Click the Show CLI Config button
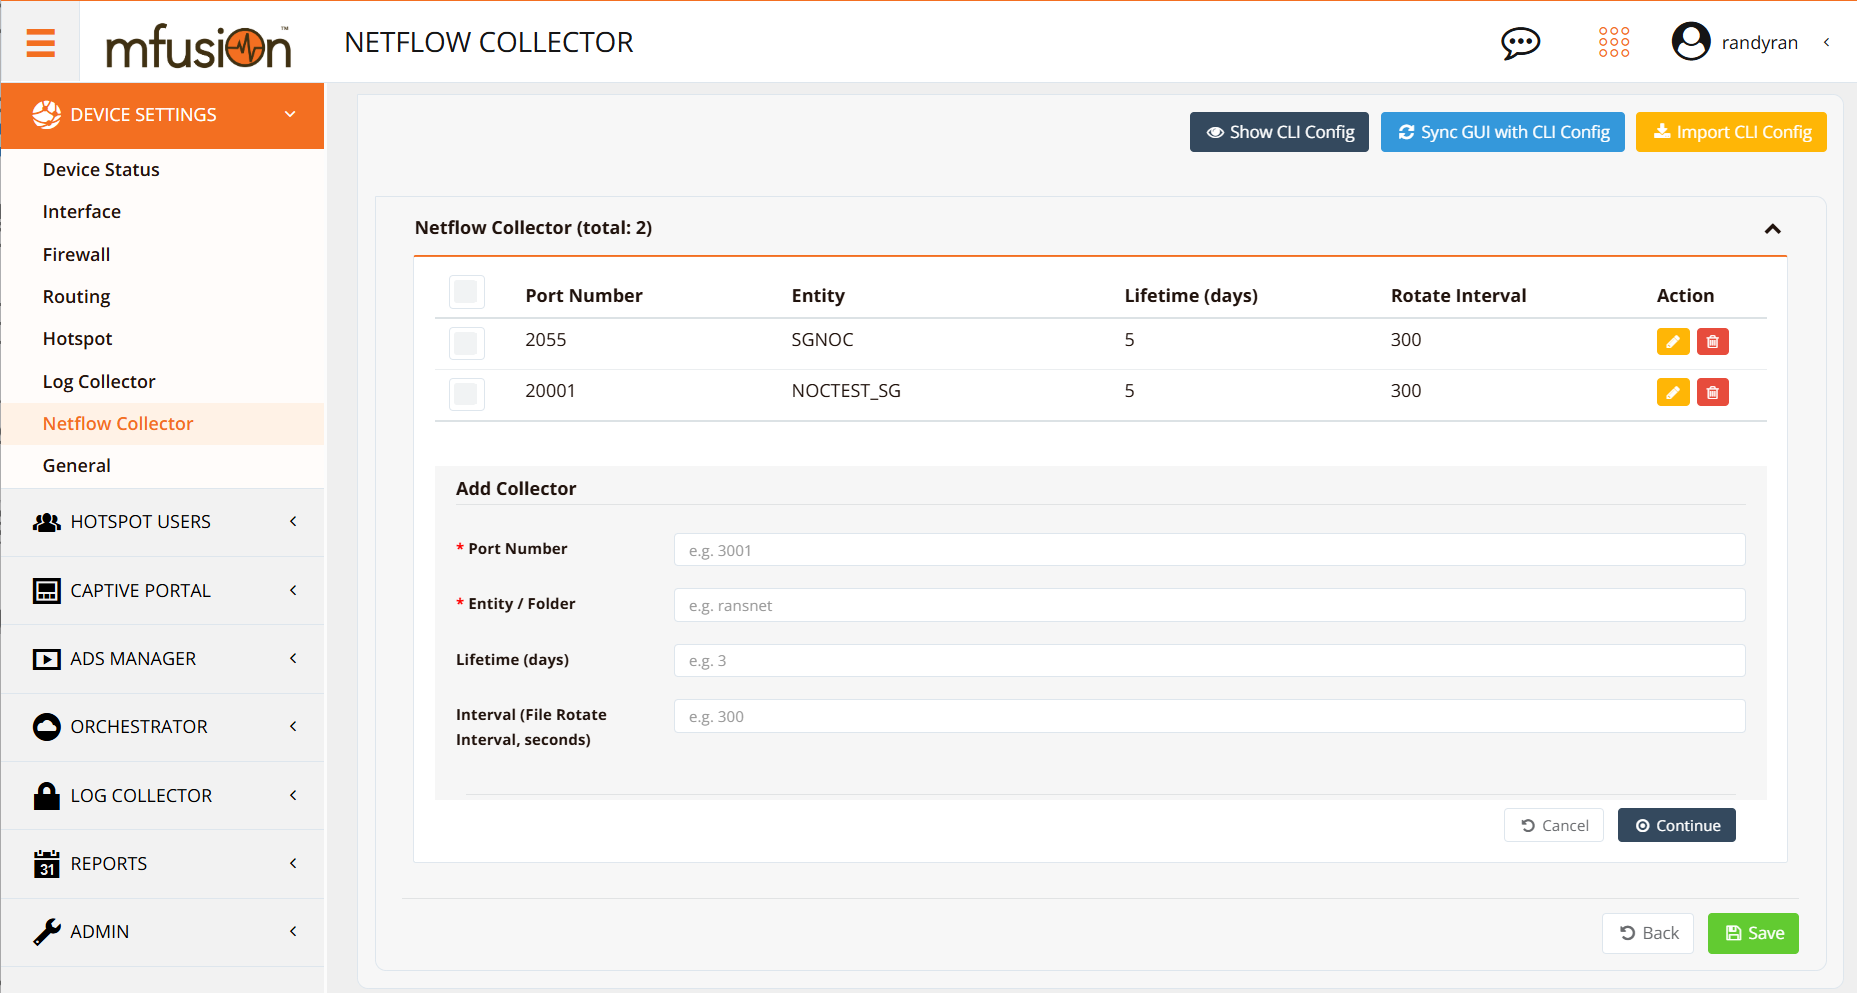Image resolution: width=1857 pixels, height=993 pixels. coord(1279,132)
